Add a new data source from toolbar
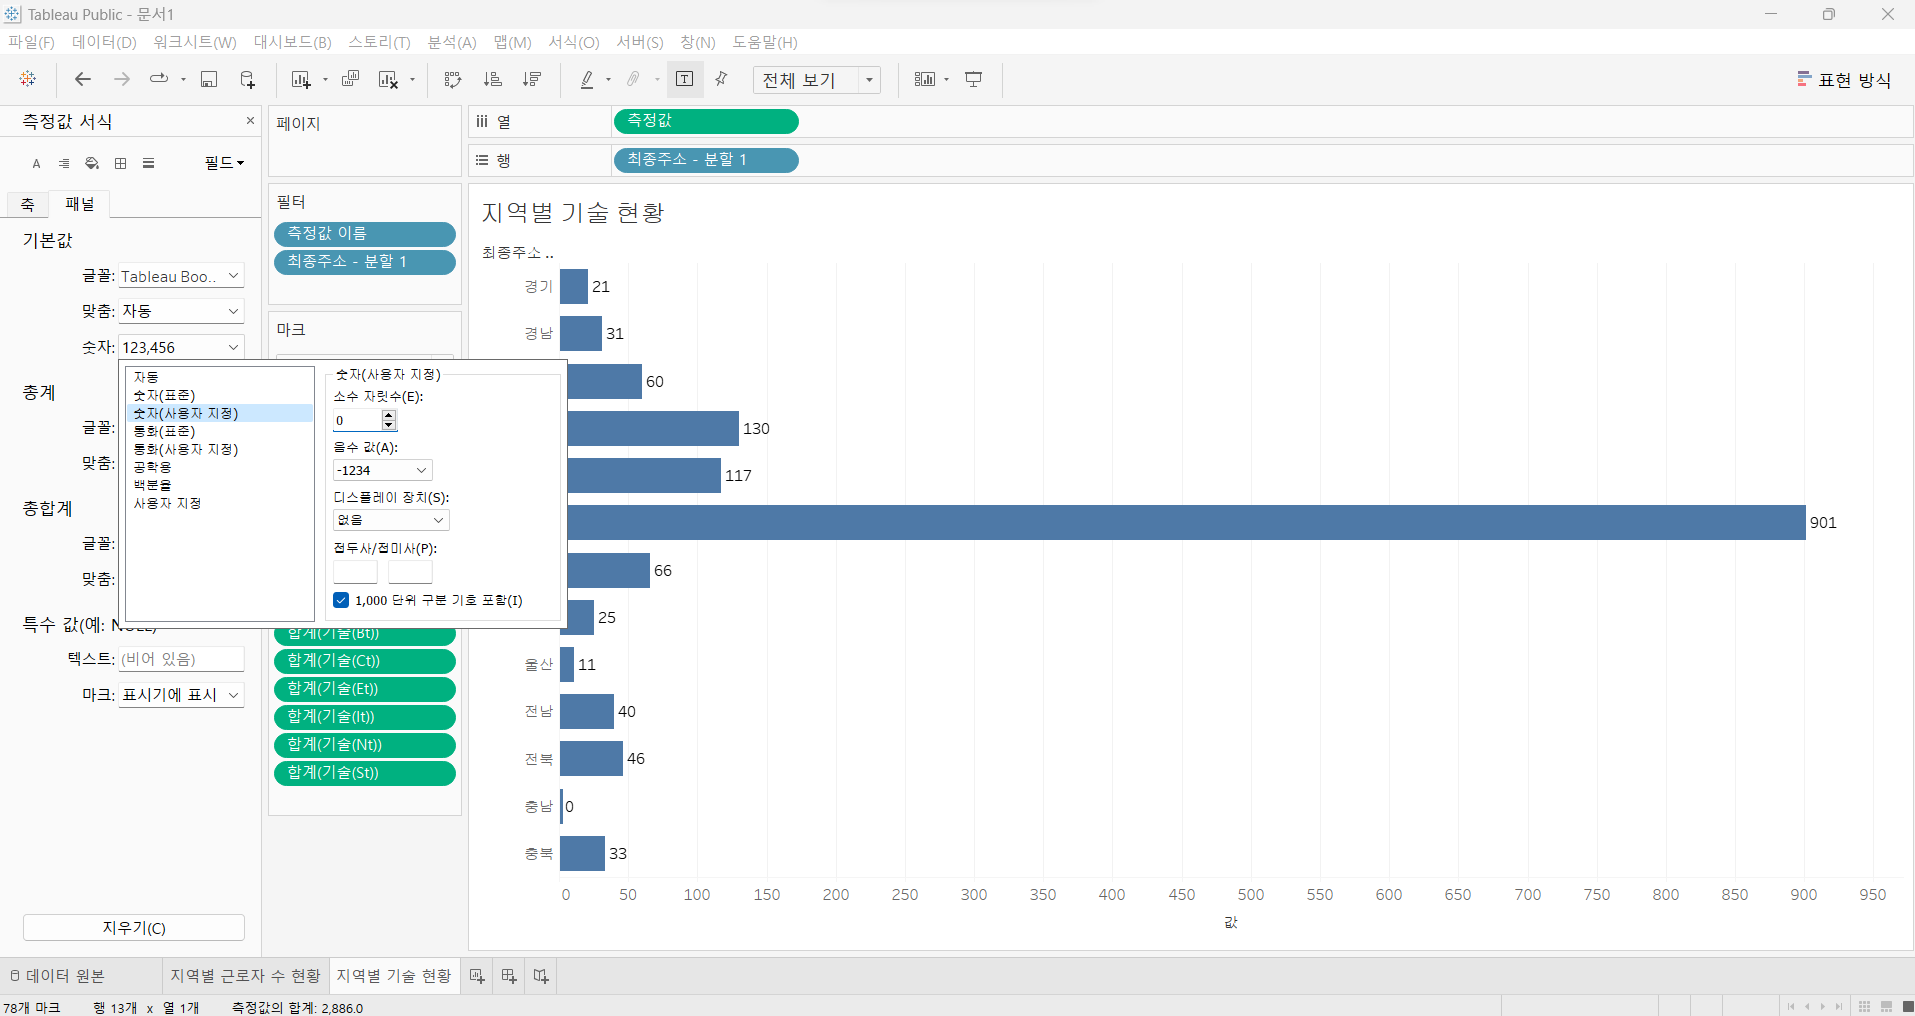 click(247, 79)
